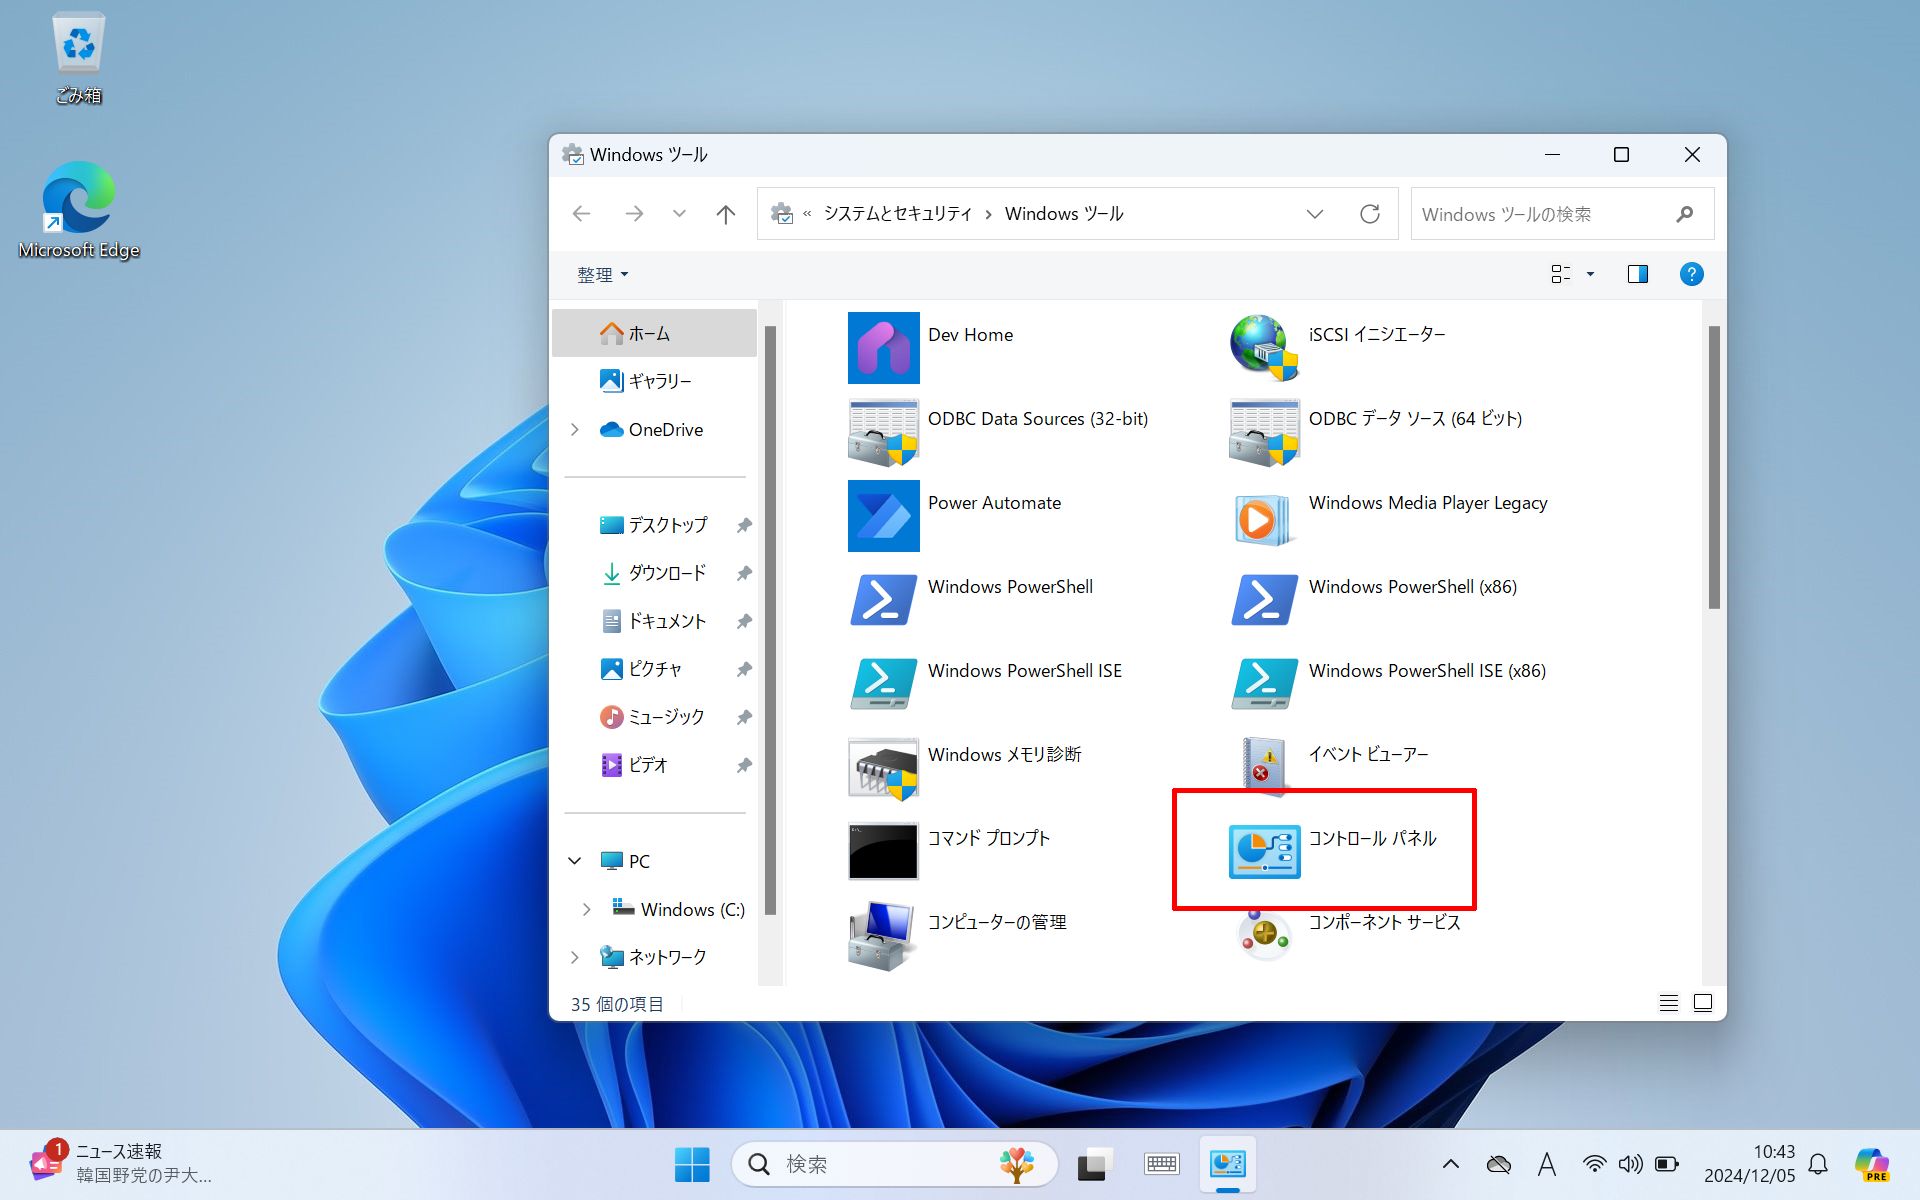
Task: Open ODBC Data Sources (32-bit) icon
Action: (883, 432)
